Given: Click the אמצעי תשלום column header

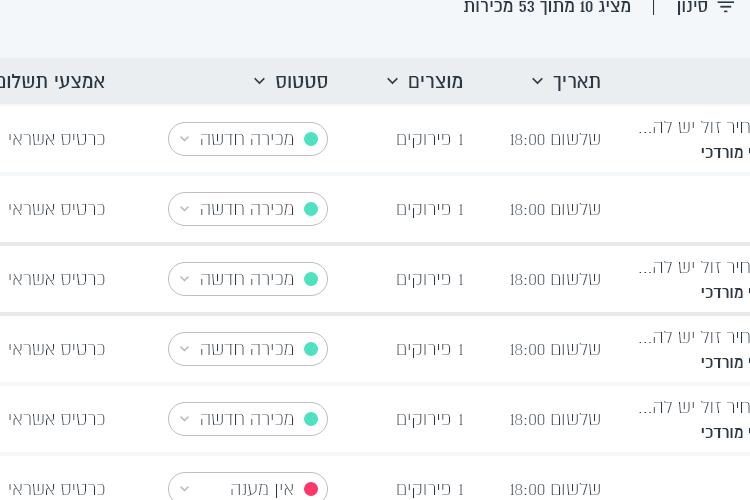Looking at the screenshot, I should coord(52,81).
